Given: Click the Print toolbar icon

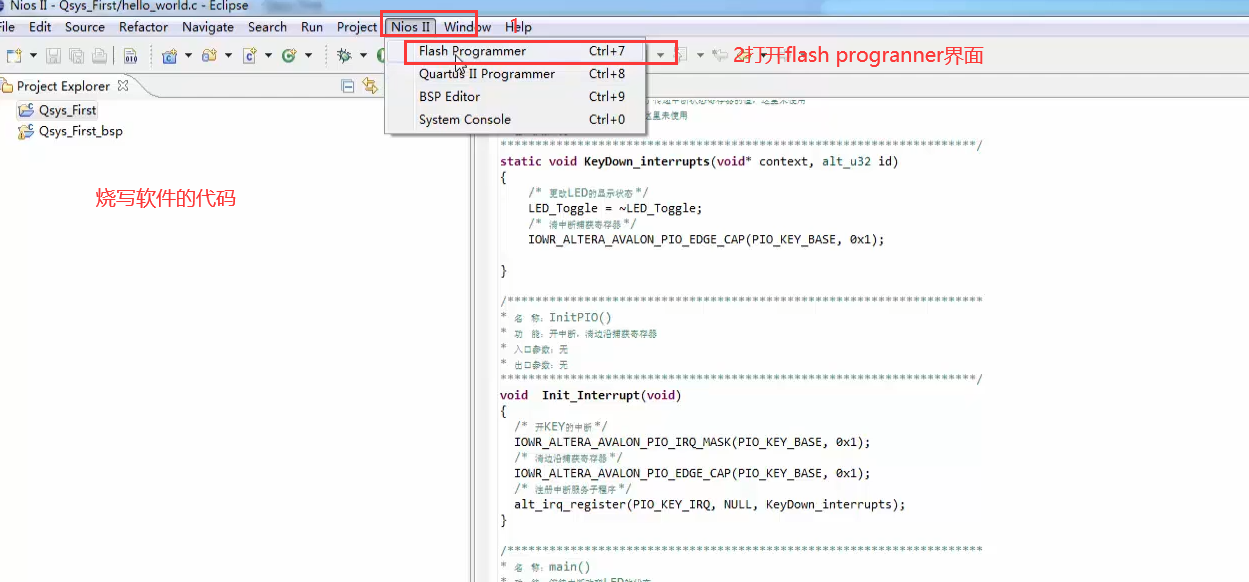Looking at the screenshot, I should (x=98, y=55).
